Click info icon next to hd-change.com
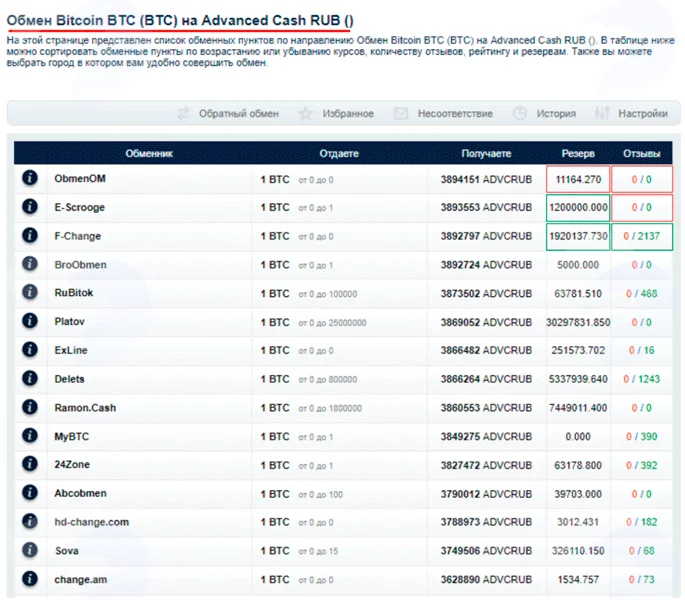Screen dimensions: 685x600 point(30,521)
